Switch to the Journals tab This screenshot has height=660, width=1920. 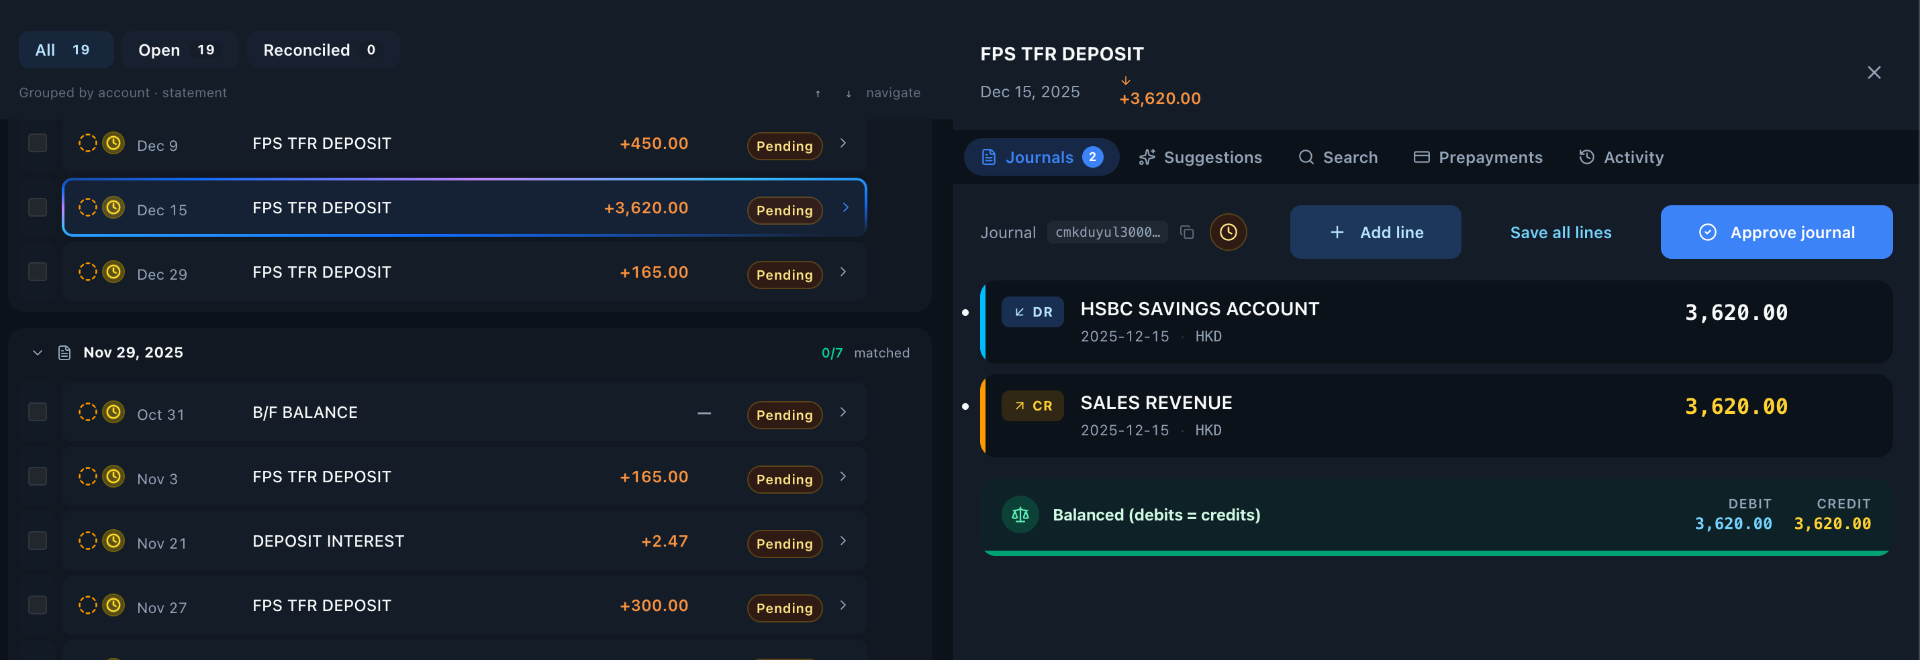[x=1041, y=157]
